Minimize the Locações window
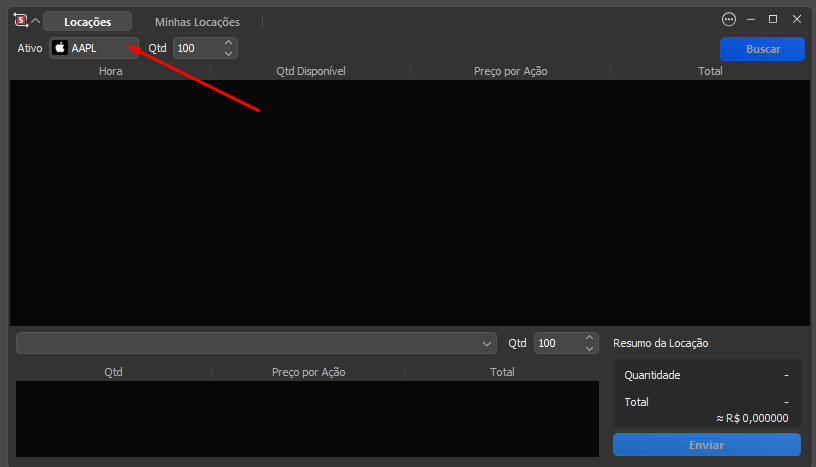Viewport: 816px width, 467px height. (x=751, y=19)
